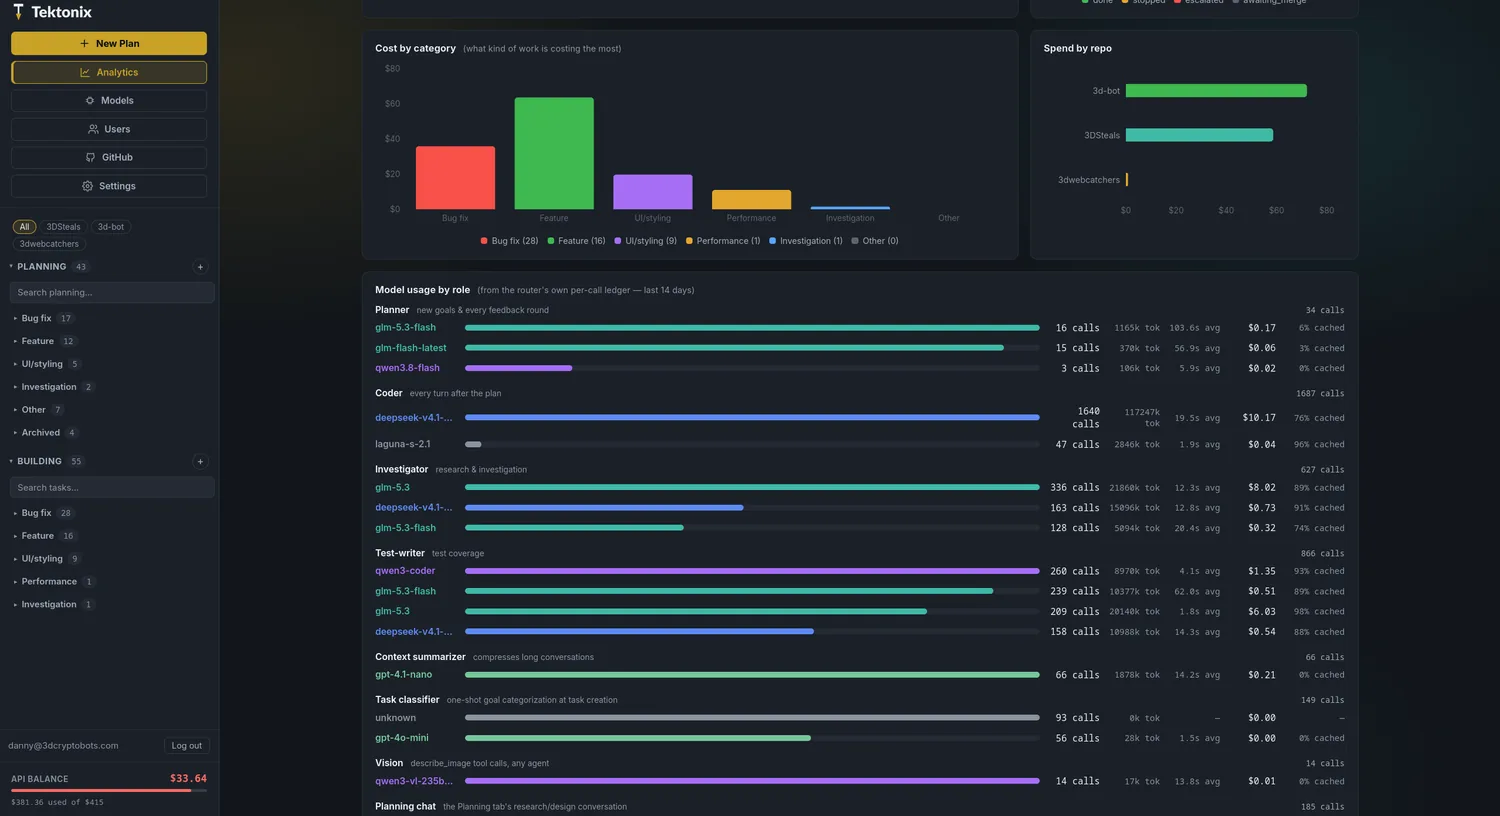
Task: Click the 3d-bot spend bar
Action: (x=1216, y=91)
